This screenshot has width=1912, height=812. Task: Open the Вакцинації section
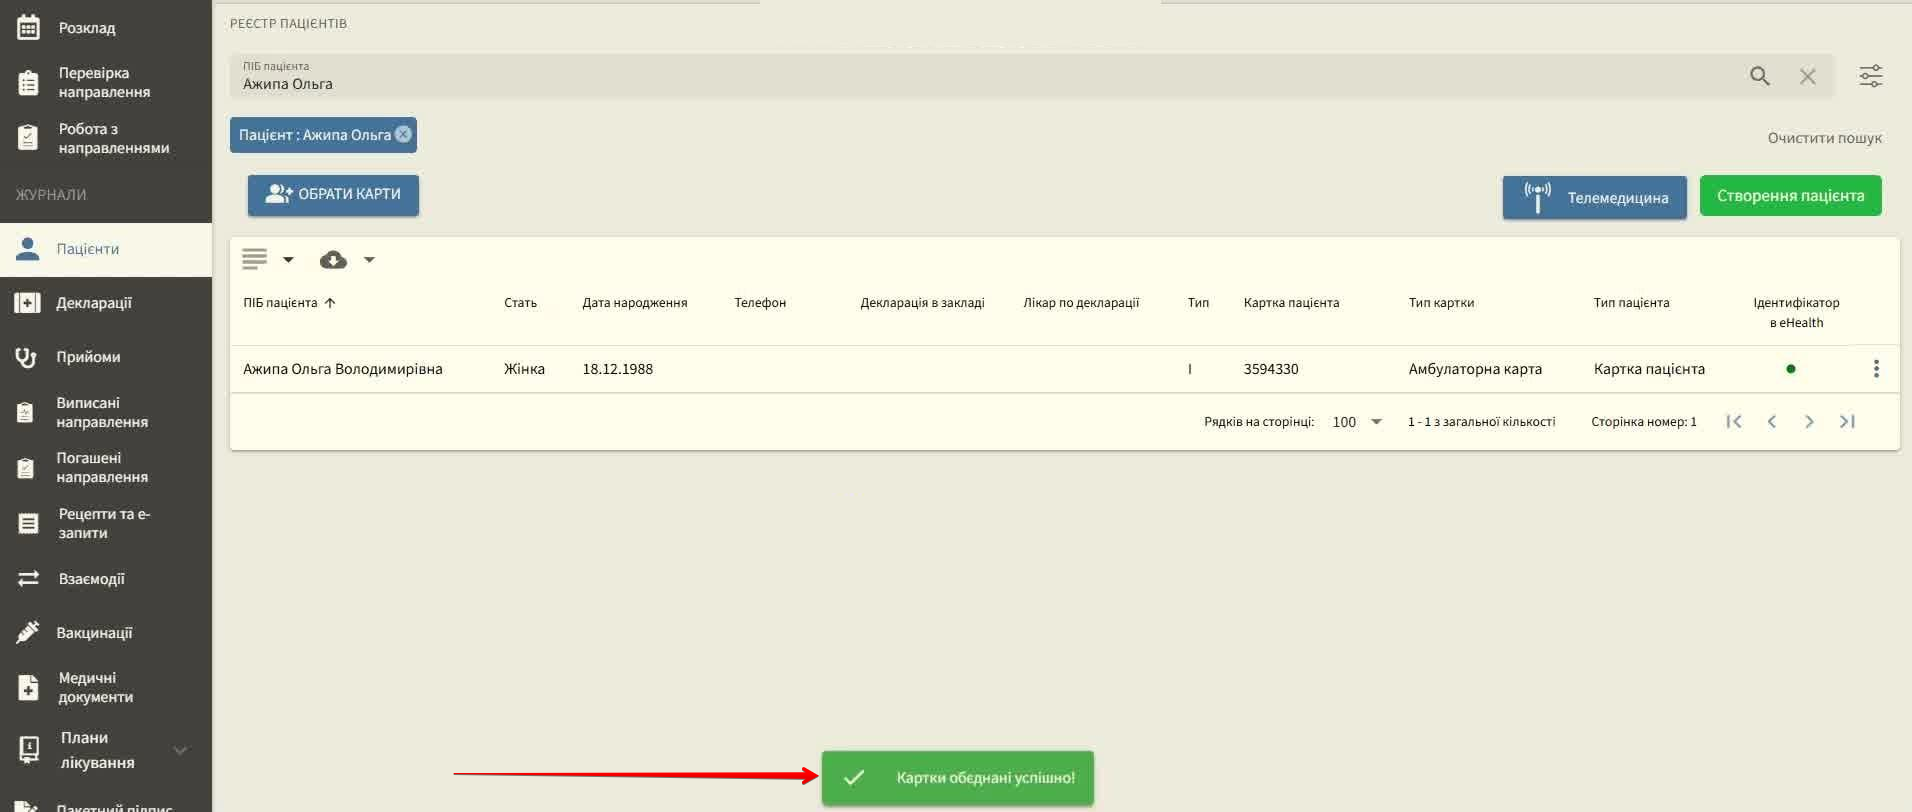(106, 633)
